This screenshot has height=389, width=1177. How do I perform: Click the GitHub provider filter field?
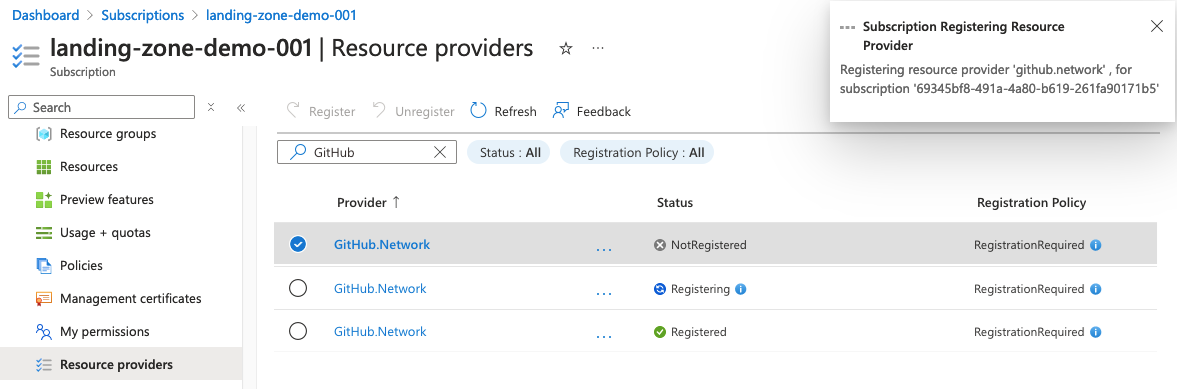coord(366,152)
